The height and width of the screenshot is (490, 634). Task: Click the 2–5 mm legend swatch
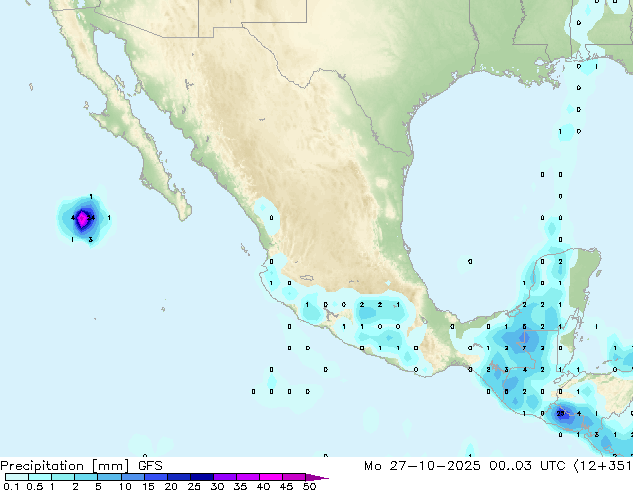pos(86,477)
